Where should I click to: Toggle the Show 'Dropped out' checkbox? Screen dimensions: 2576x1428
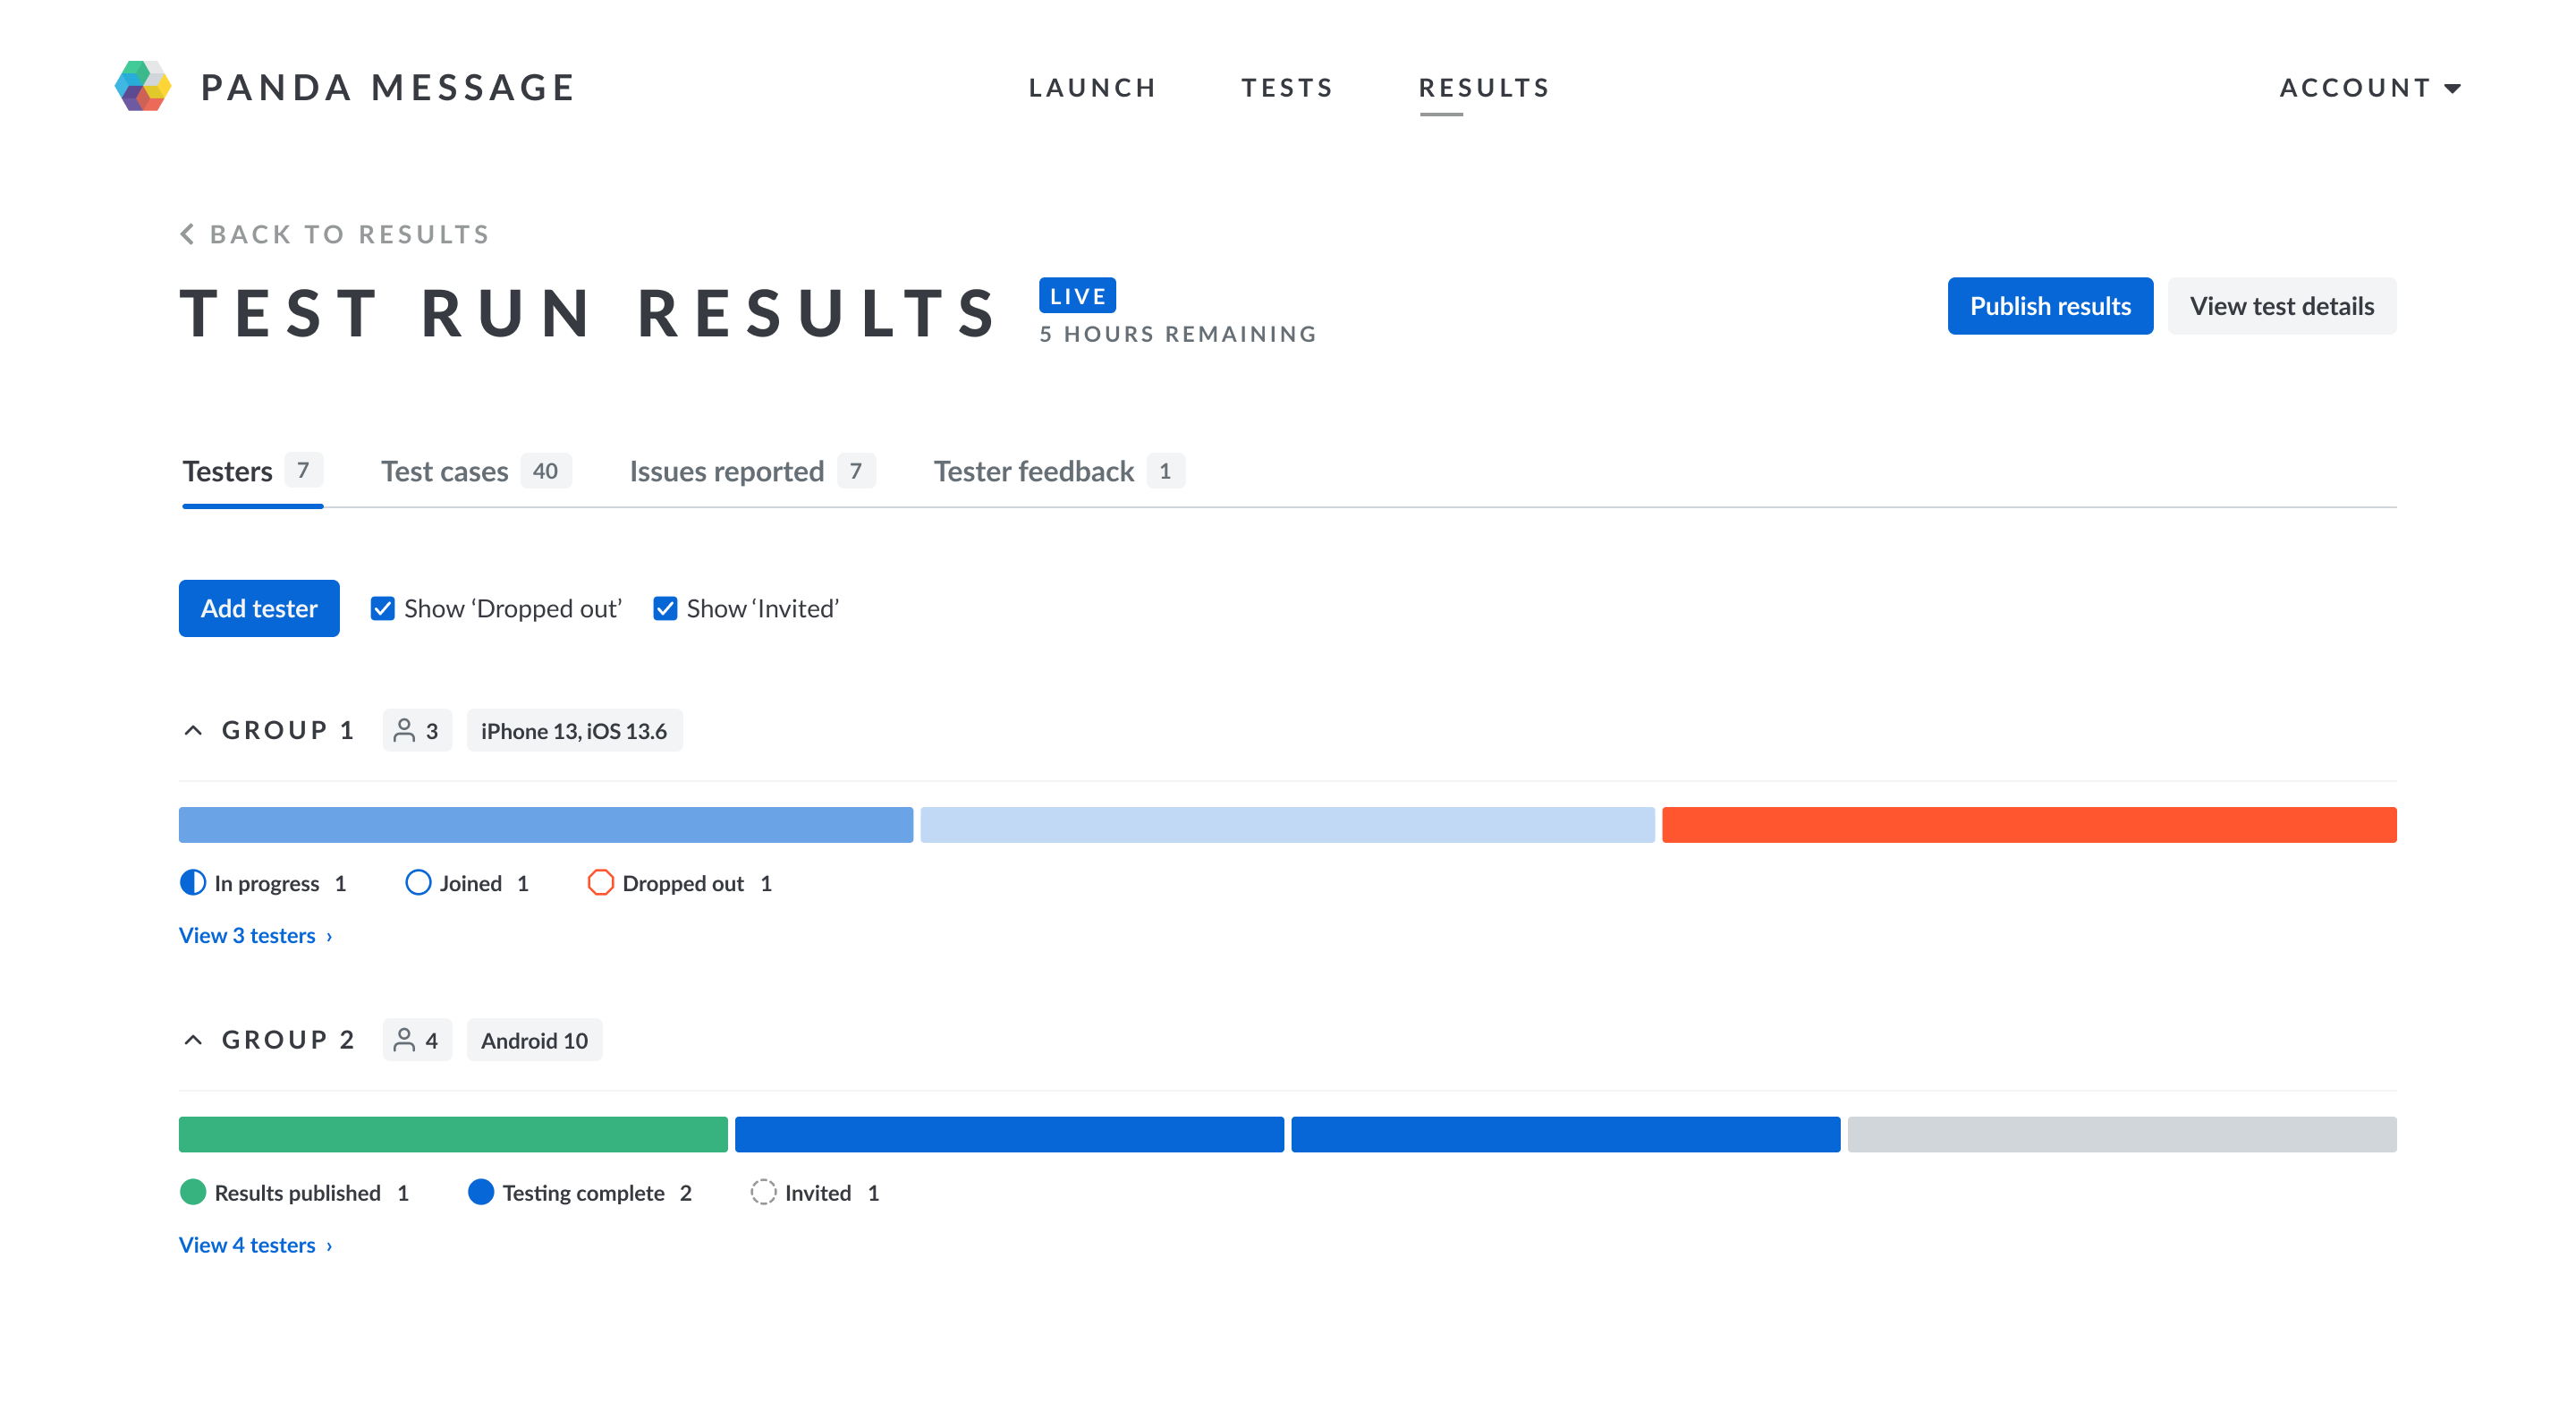(382, 608)
